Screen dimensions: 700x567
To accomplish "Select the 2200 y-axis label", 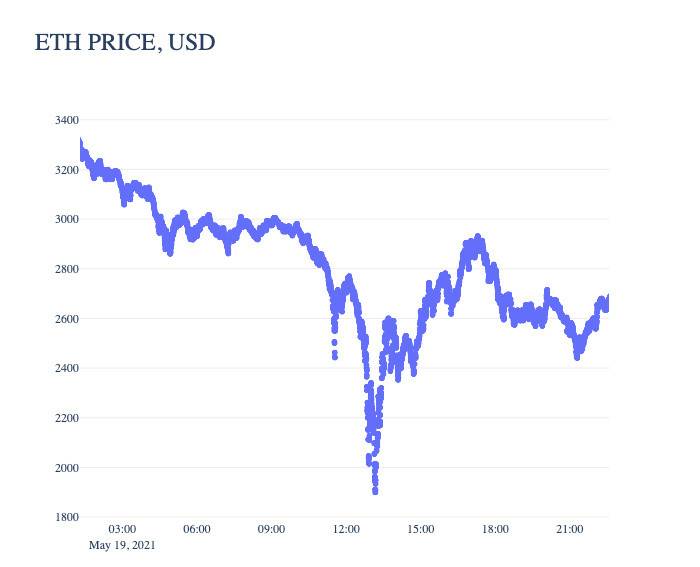I will (67, 418).
